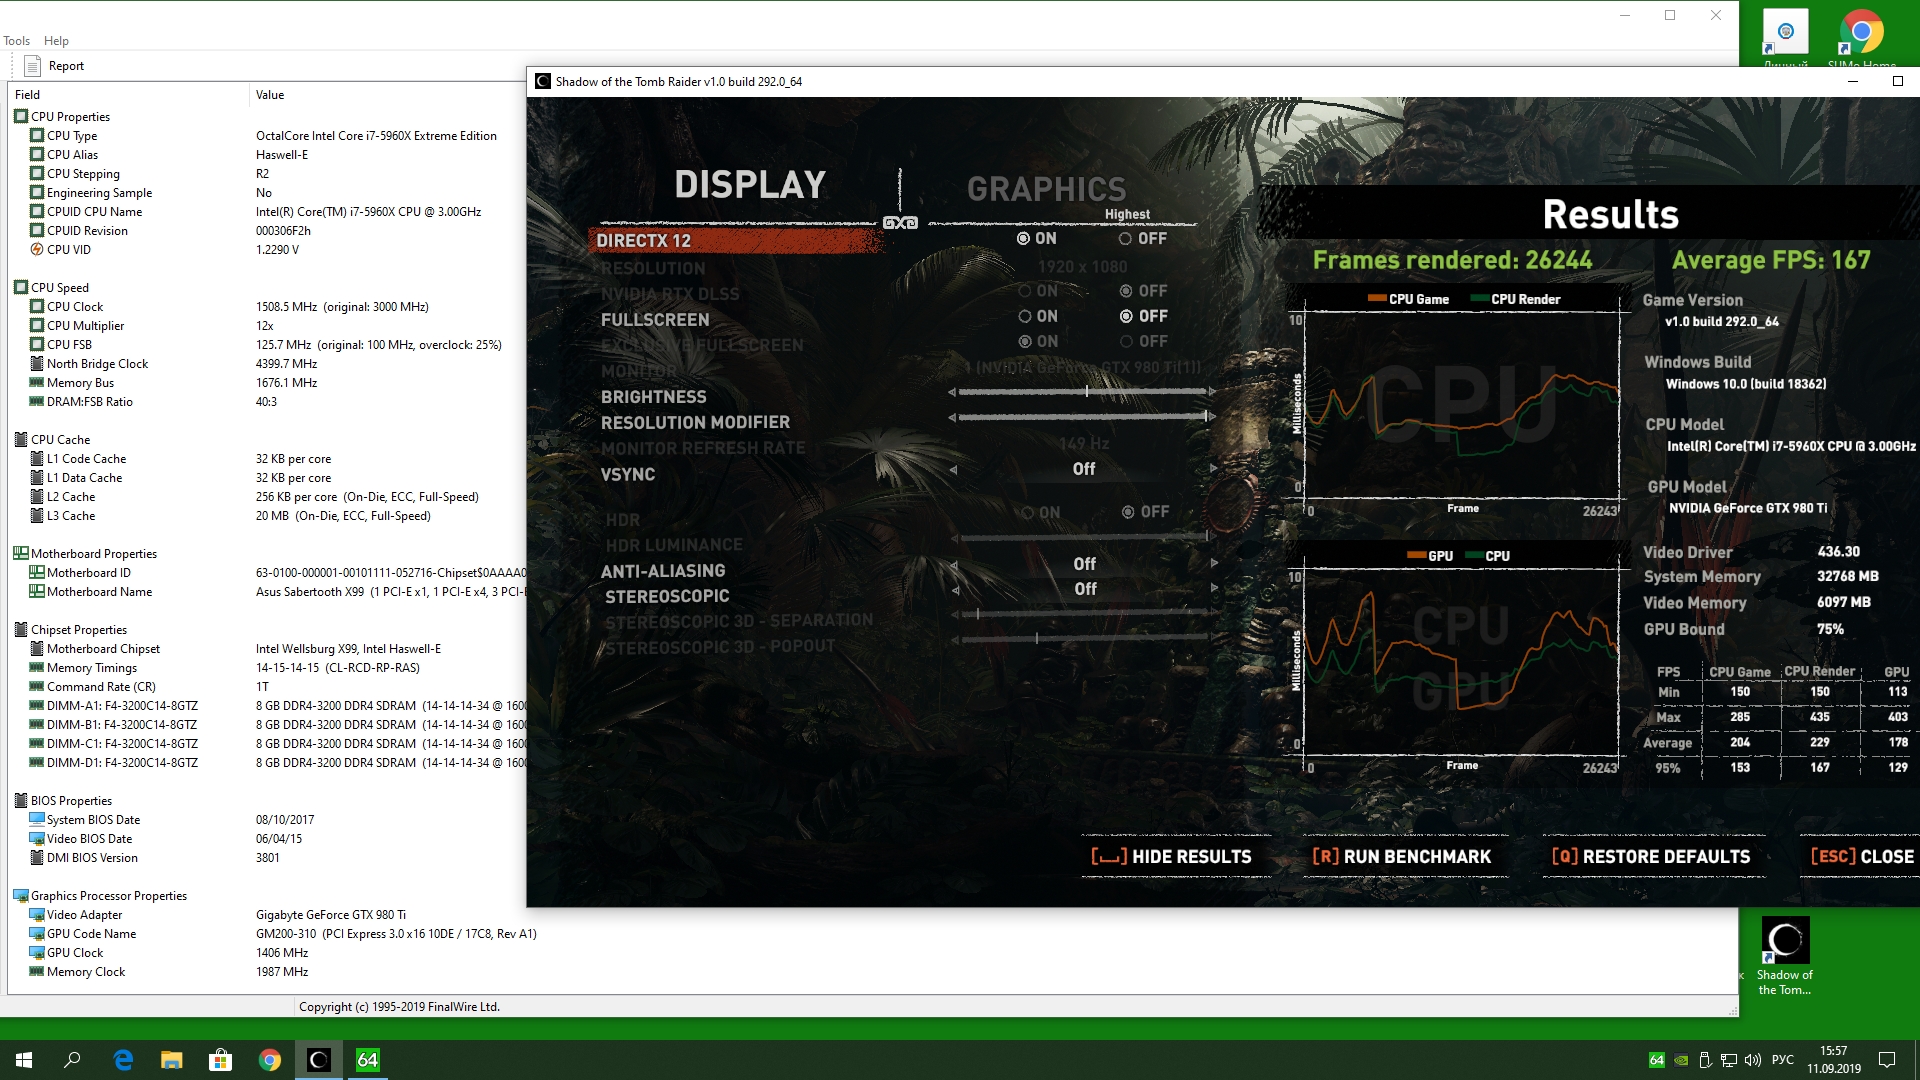Open Windows search magnifier

72,1060
